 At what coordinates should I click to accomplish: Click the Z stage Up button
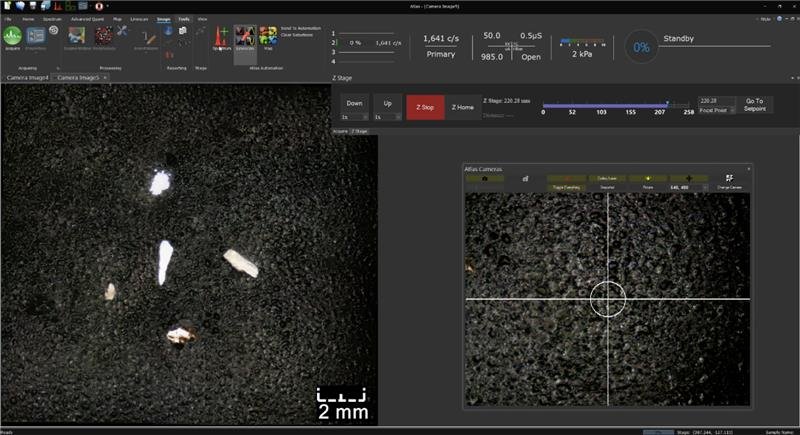point(388,104)
